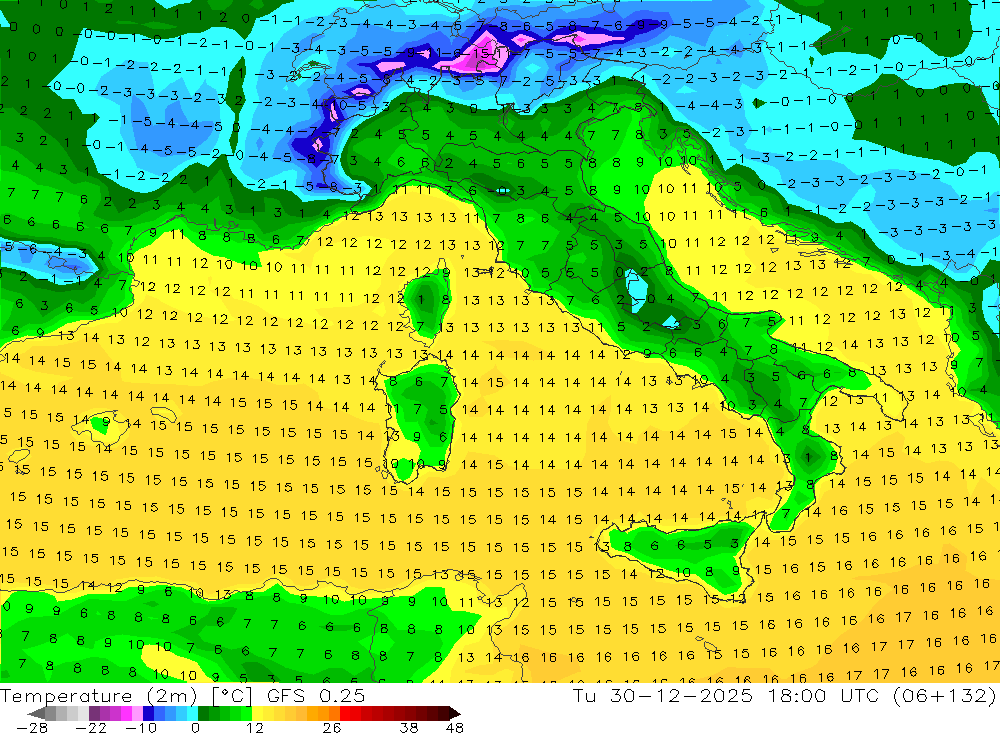Screen dimensions: 1000x733
Task: Click the '26' legend value
Action: [x=332, y=728]
